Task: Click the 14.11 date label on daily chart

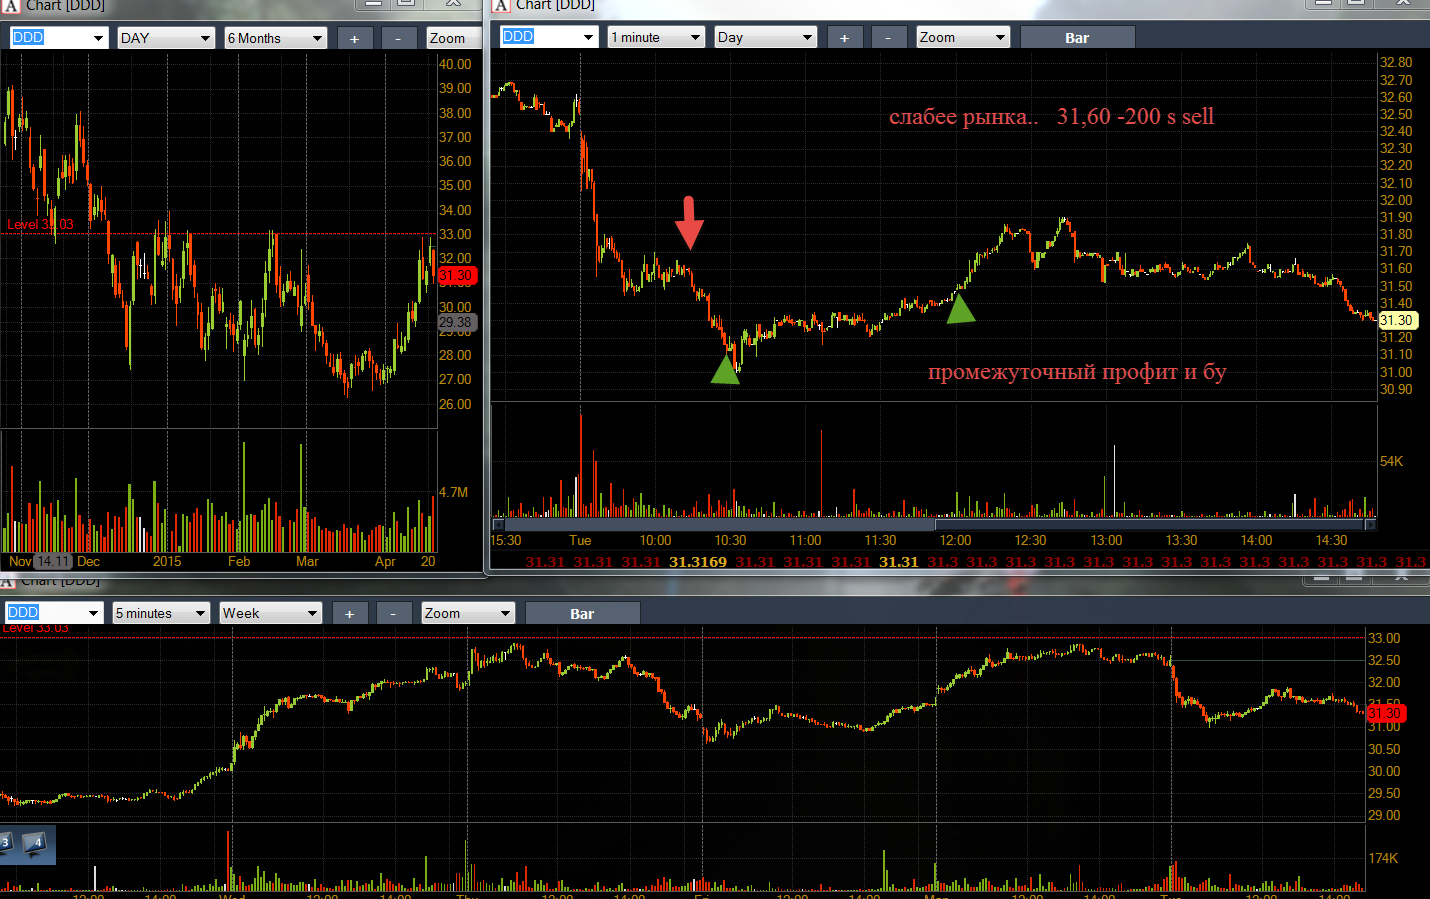Action: click(53, 561)
